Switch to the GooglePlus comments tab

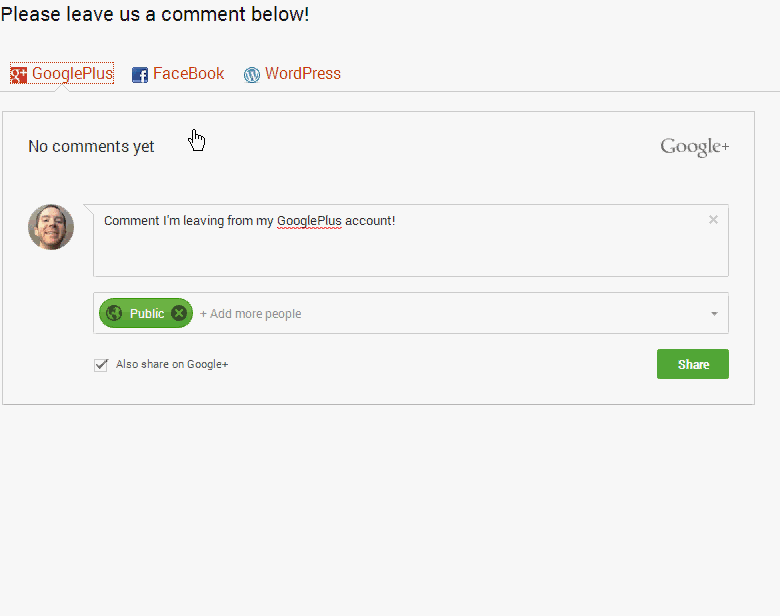(72, 74)
